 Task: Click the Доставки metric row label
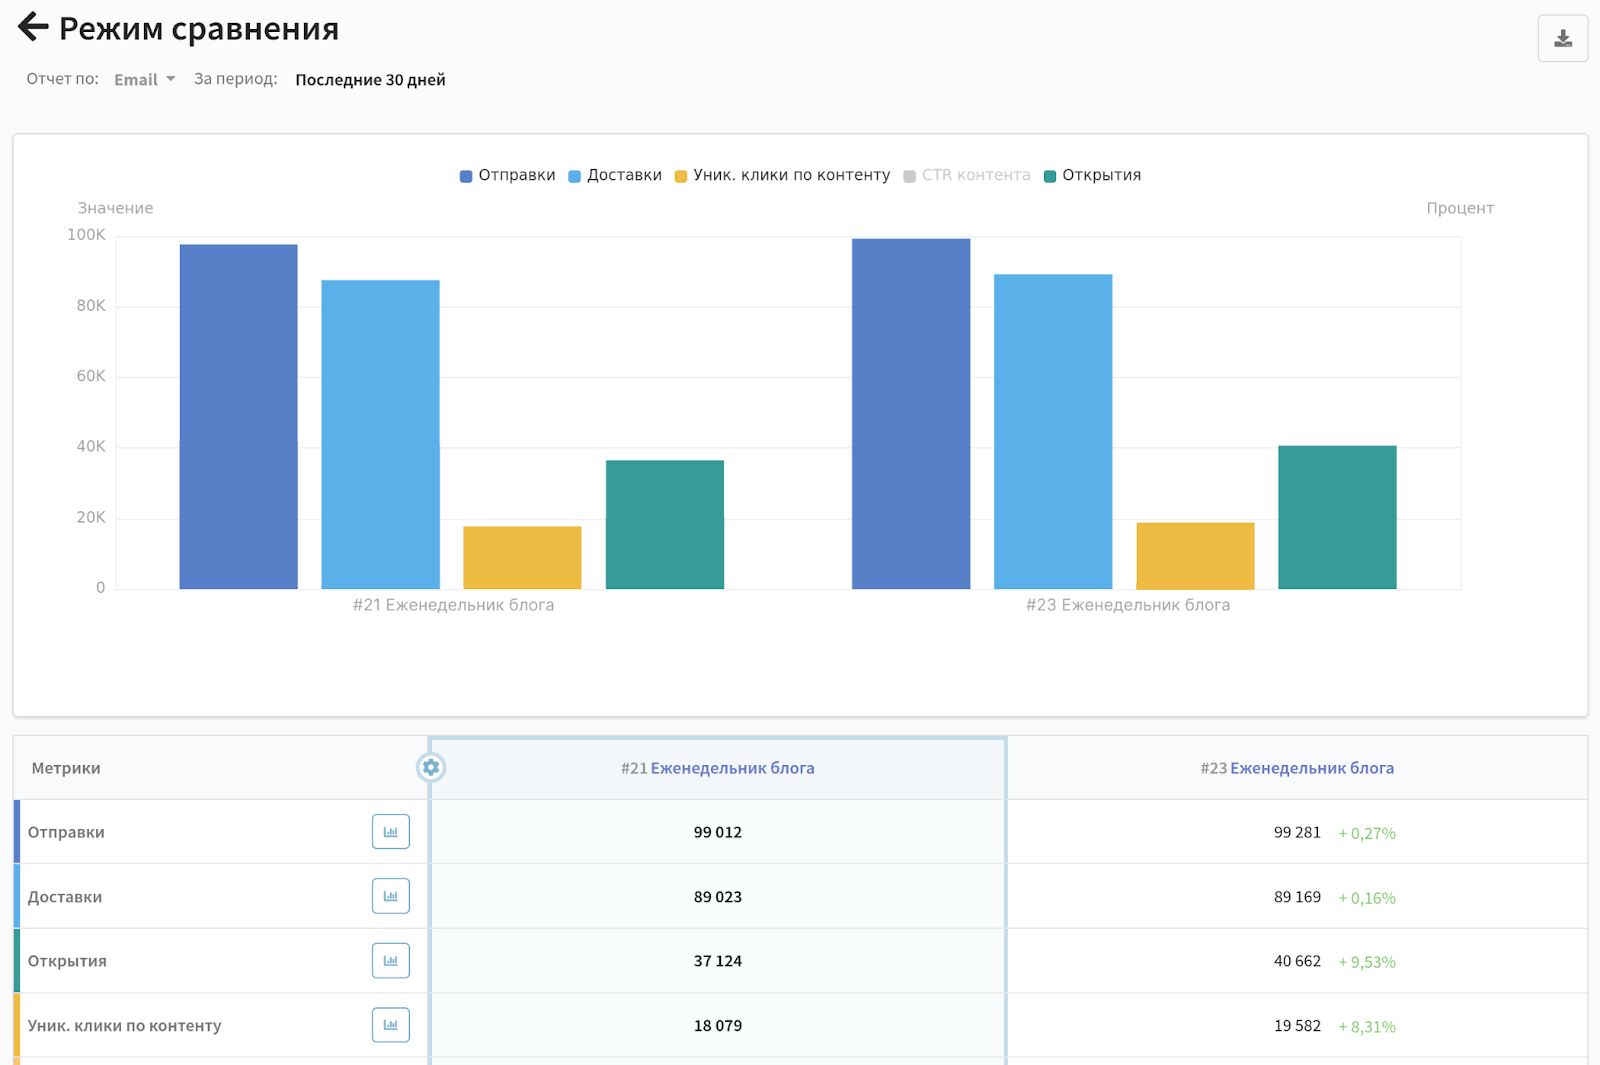pos(65,897)
